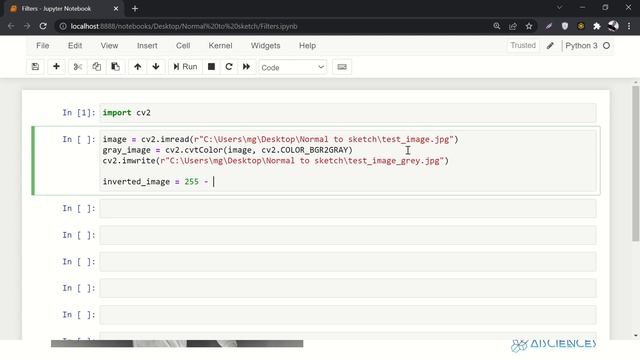Click the Python 3 kernel label

point(581,46)
